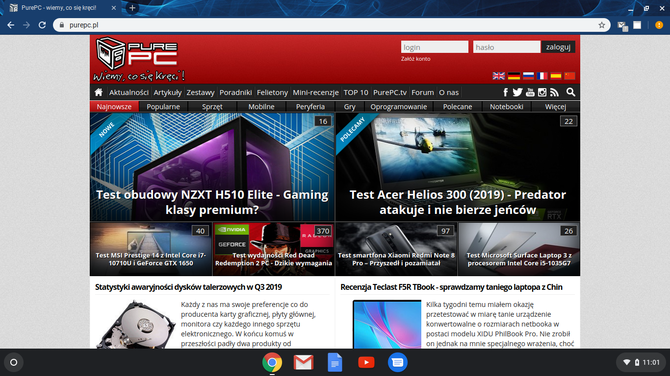Click the purepc.pl address bar
The image size is (670, 376).
click(332, 25)
